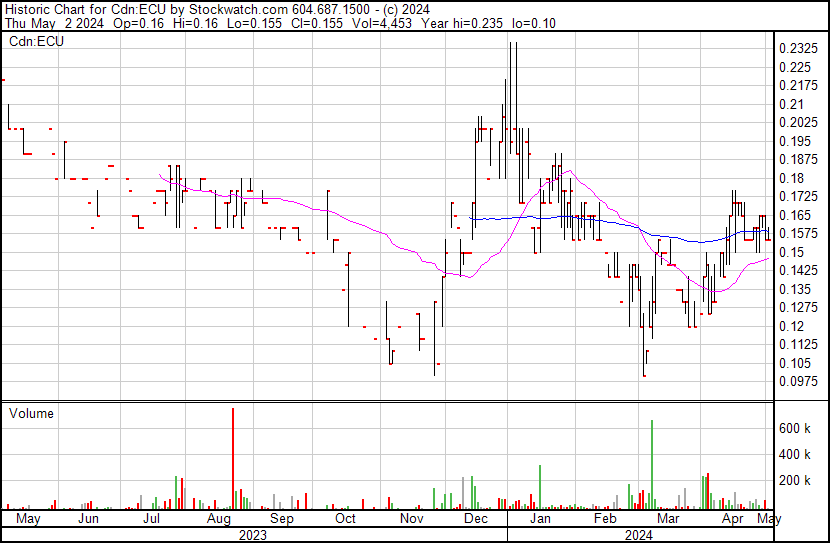Select the Jul month marker on the timeline
This screenshot has height=543, width=830.
153,519
